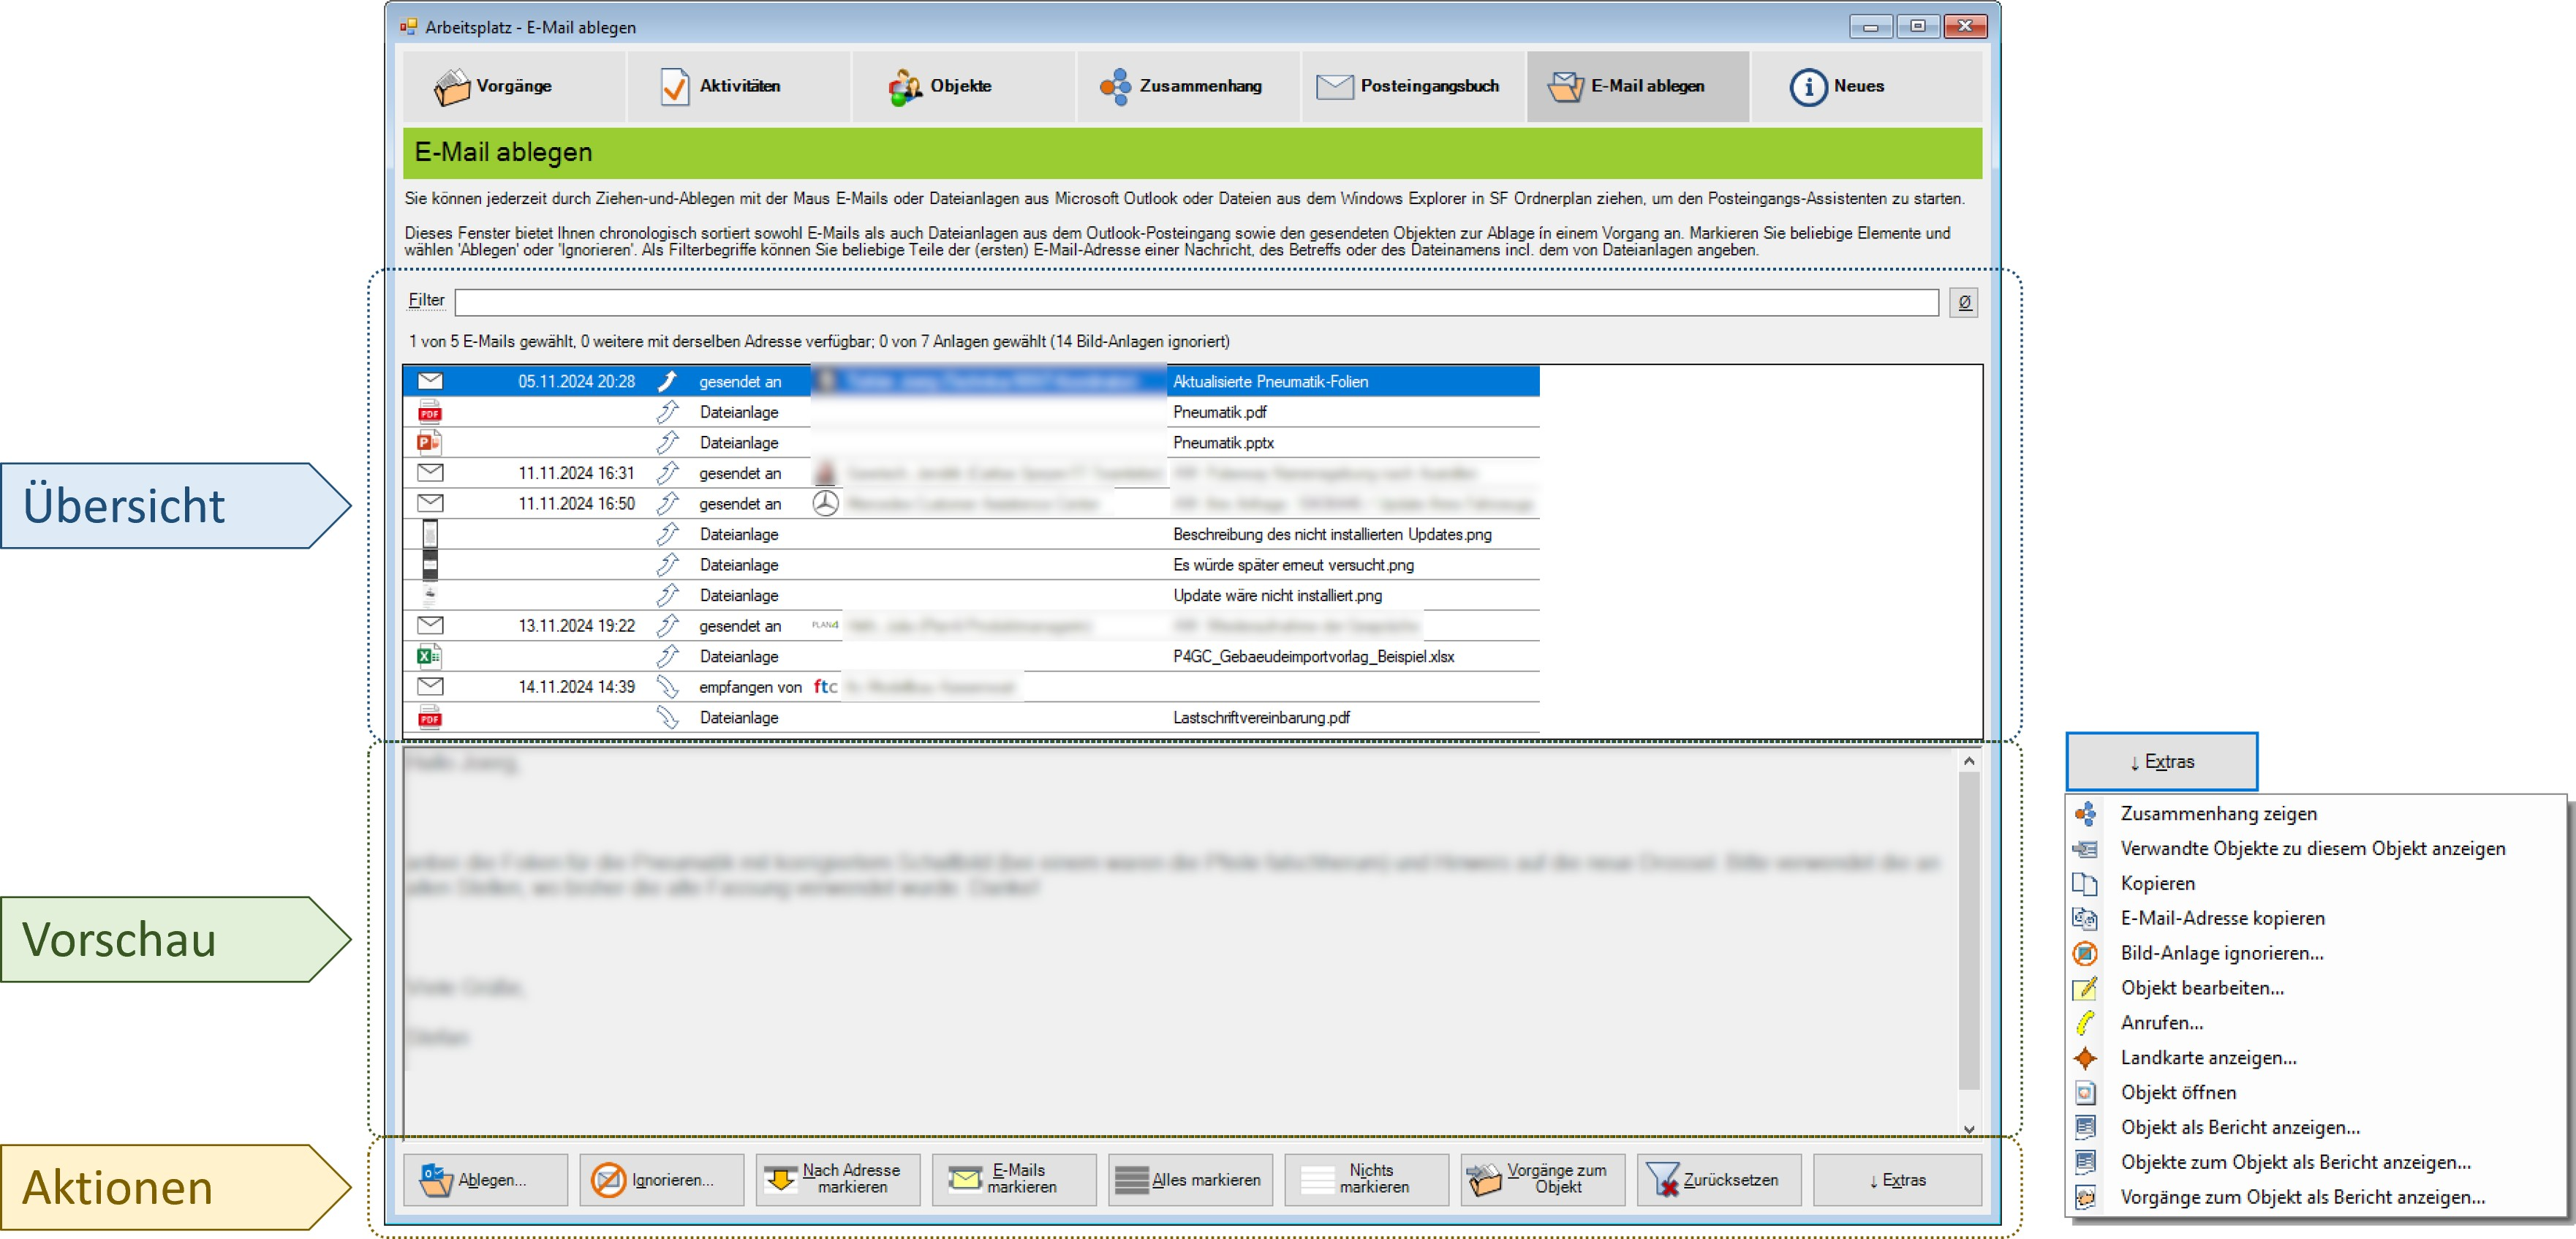Select the Pneumatik.pptx attachment row

970,442
